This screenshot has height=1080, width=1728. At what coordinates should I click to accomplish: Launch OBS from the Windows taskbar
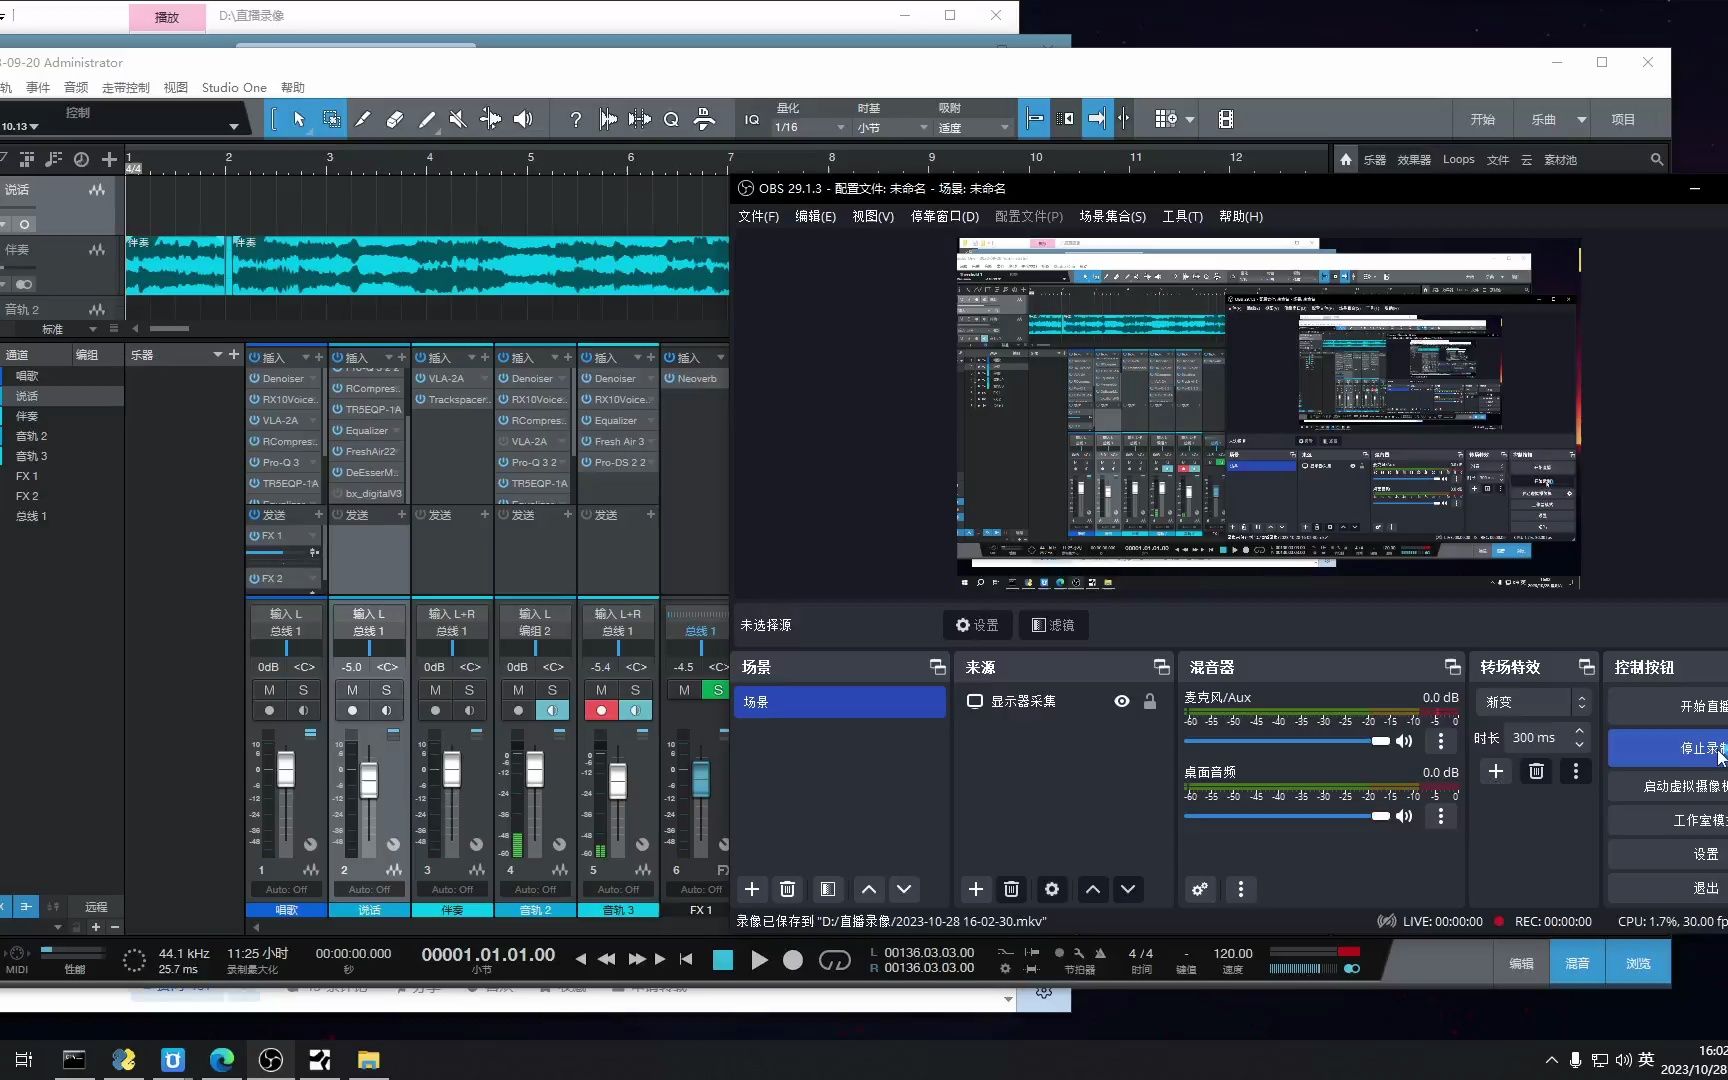pyautogui.click(x=271, y=1060)
